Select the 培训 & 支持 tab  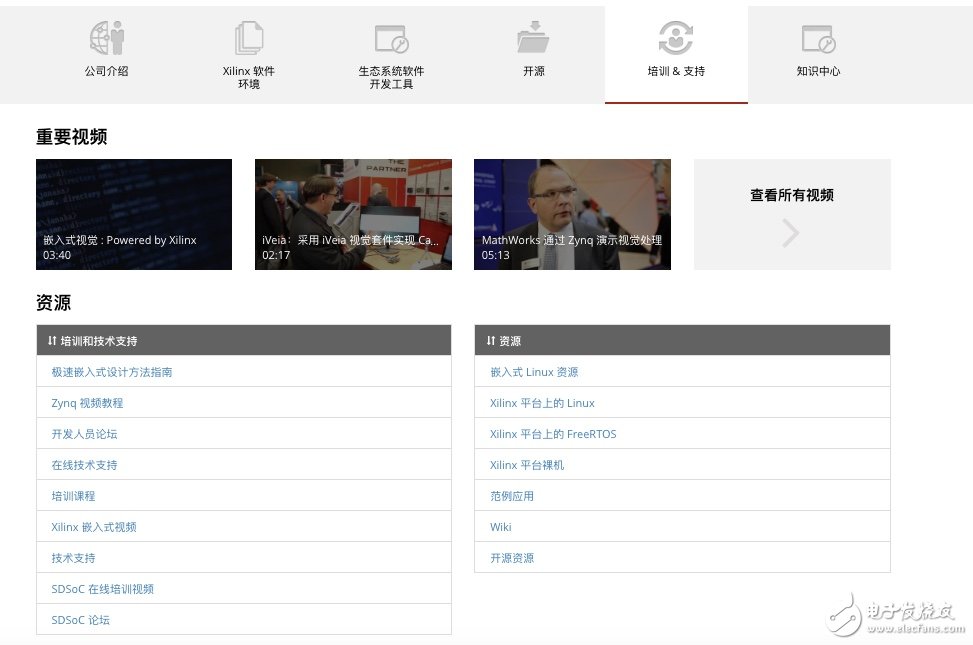tap(676, 55)
